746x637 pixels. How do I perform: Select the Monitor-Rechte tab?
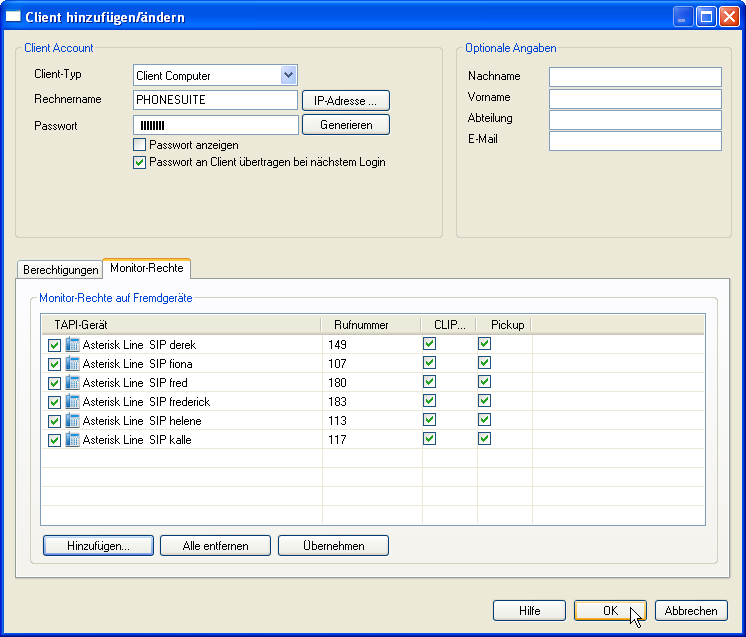146,269
